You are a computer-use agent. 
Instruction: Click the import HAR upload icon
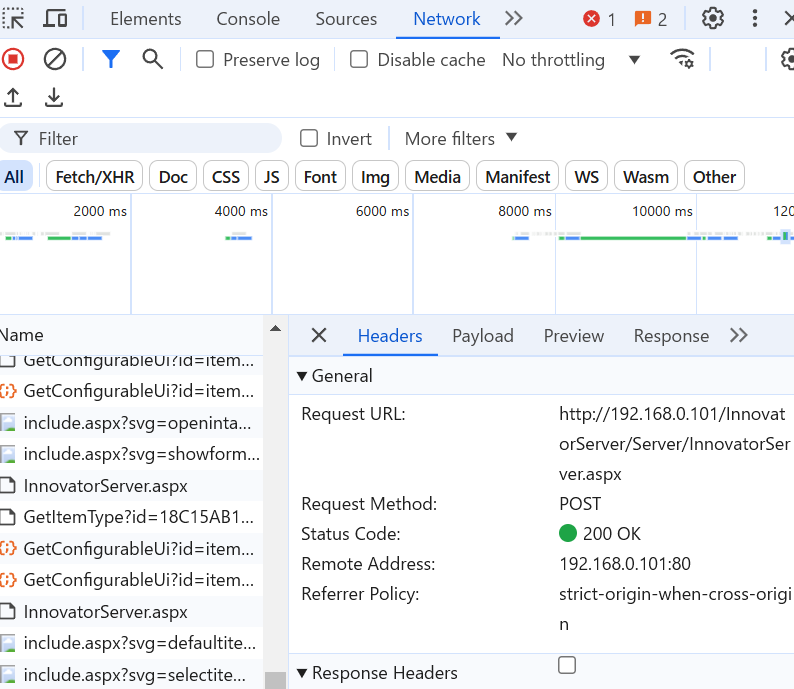coord(13,97)
